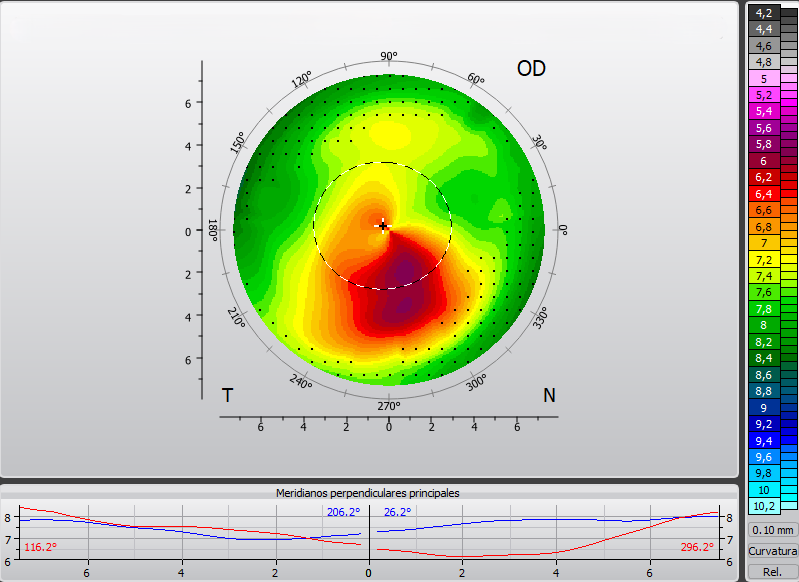Click the 210° angle label
Viewport: 799px width, 582px height.
coord(236,318)
